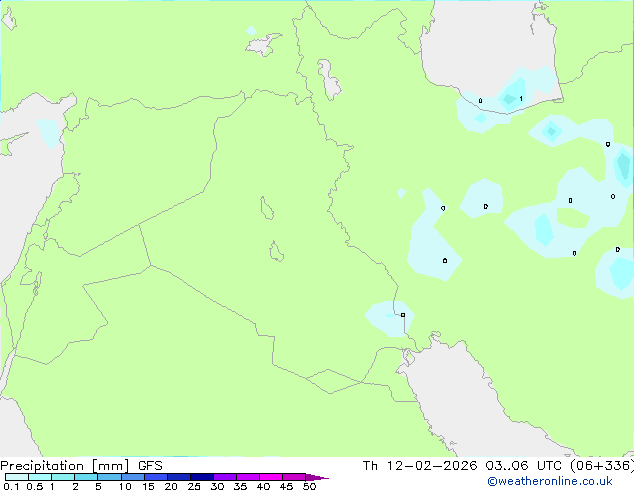Select the 35–40 mm legend swatch
Screen dimensions: 634x490
pos(247,477)
